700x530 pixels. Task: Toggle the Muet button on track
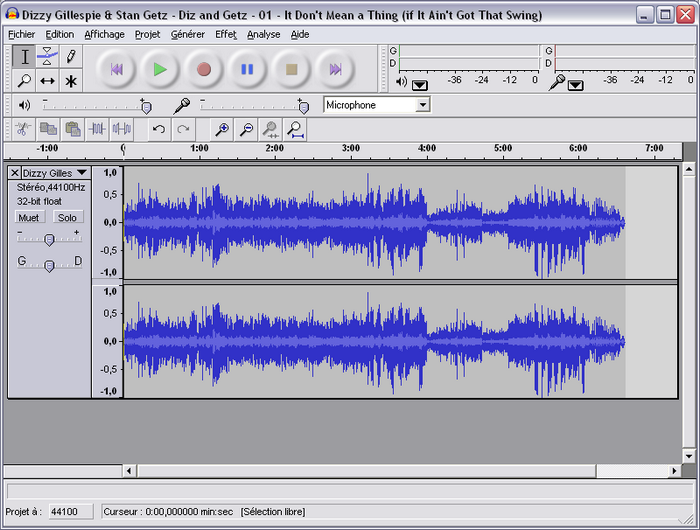tap(29, 217)
